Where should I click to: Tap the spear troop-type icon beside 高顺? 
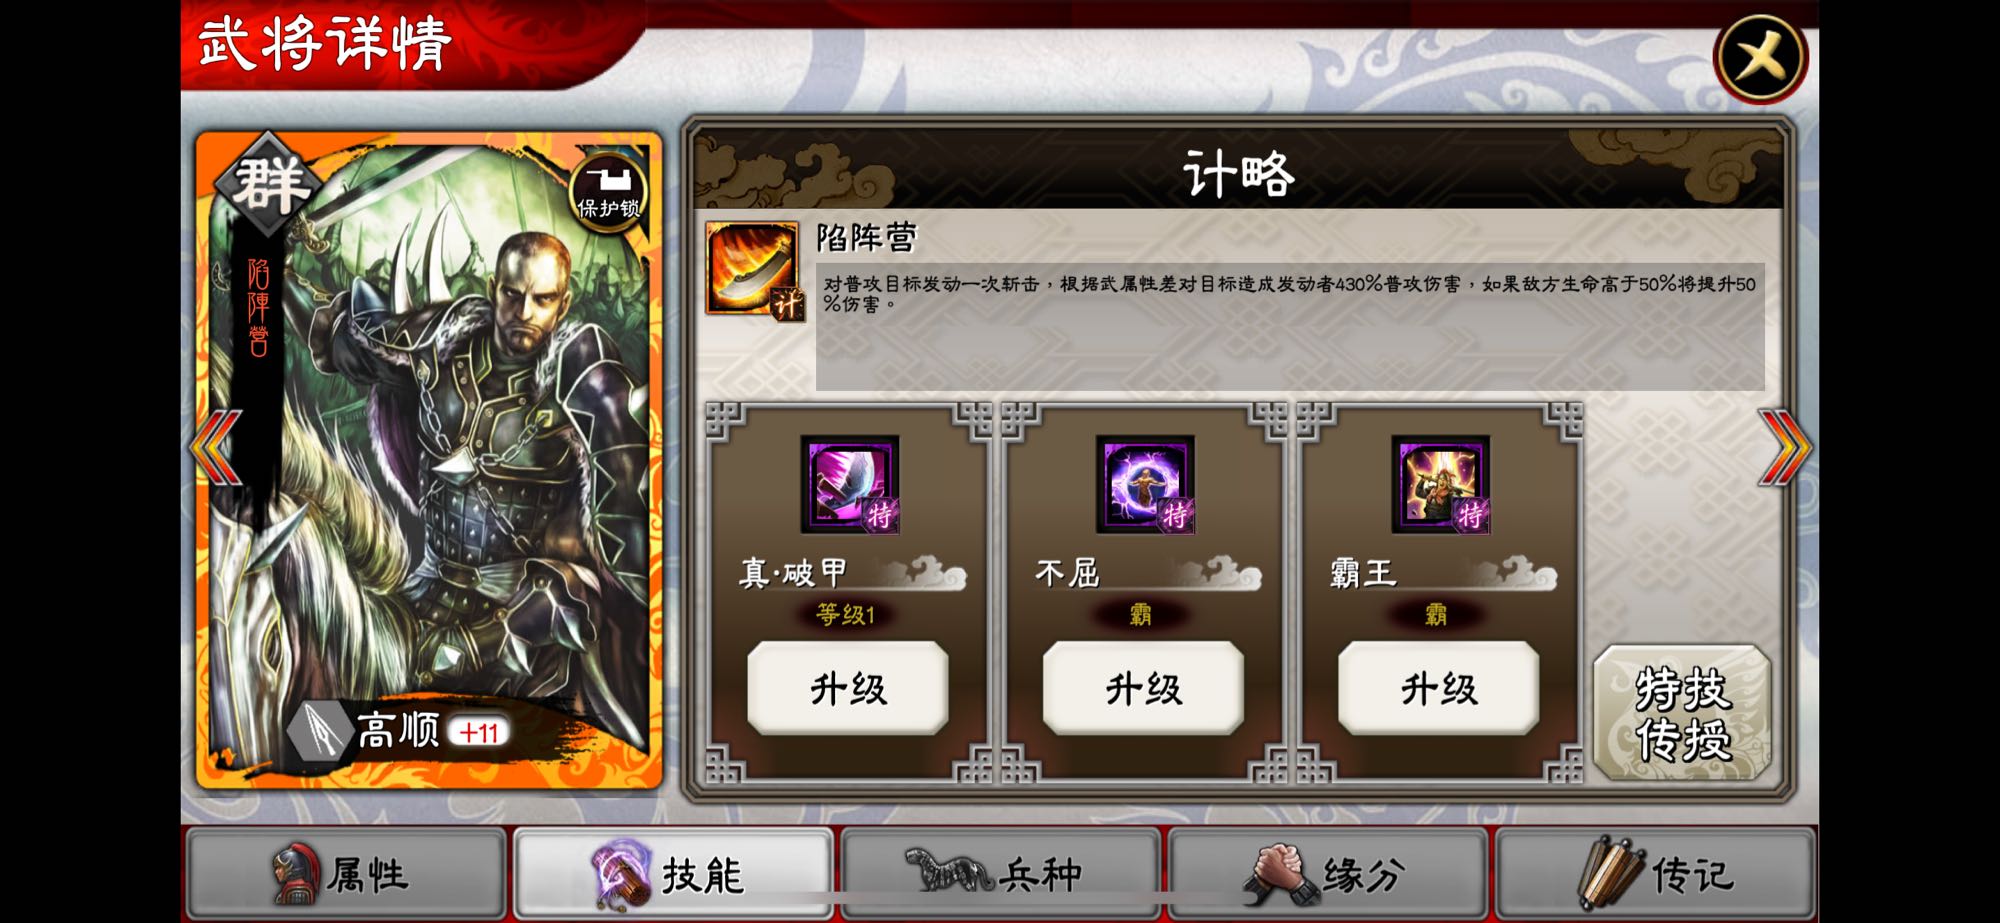click(321, 733)
